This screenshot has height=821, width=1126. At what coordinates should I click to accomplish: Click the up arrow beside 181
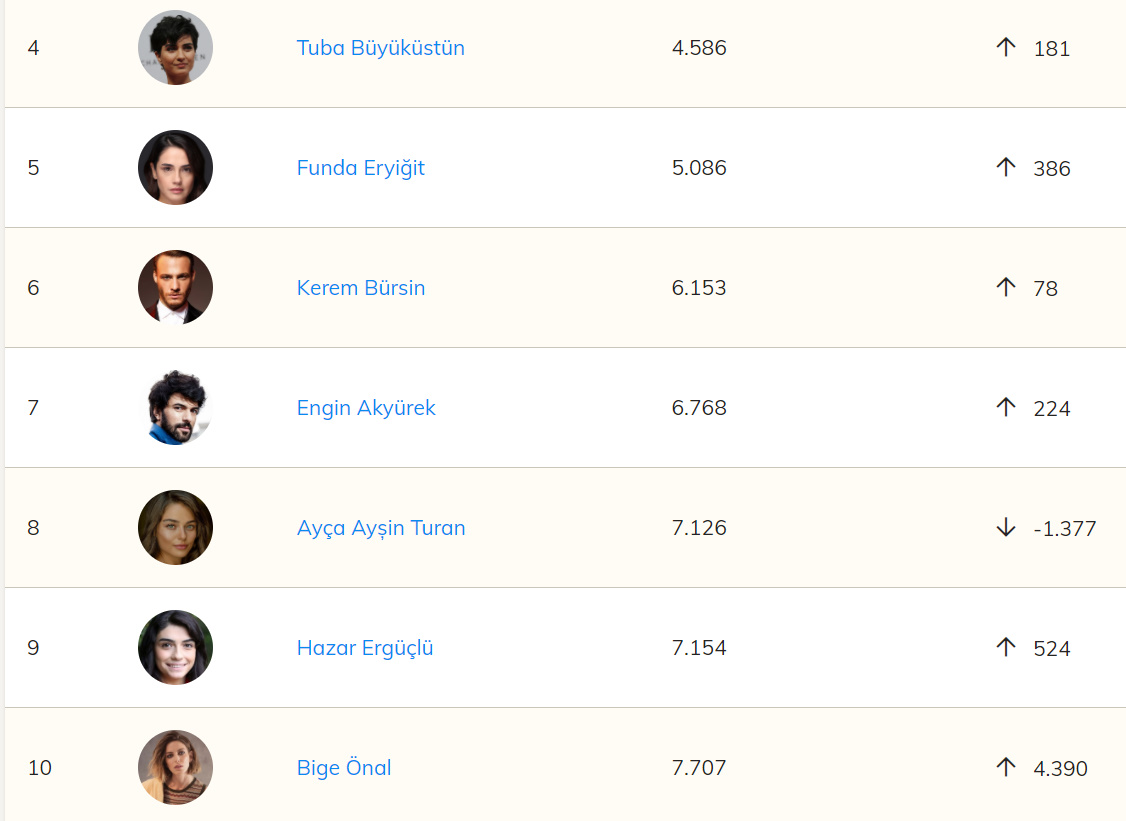coord(1006,47)
